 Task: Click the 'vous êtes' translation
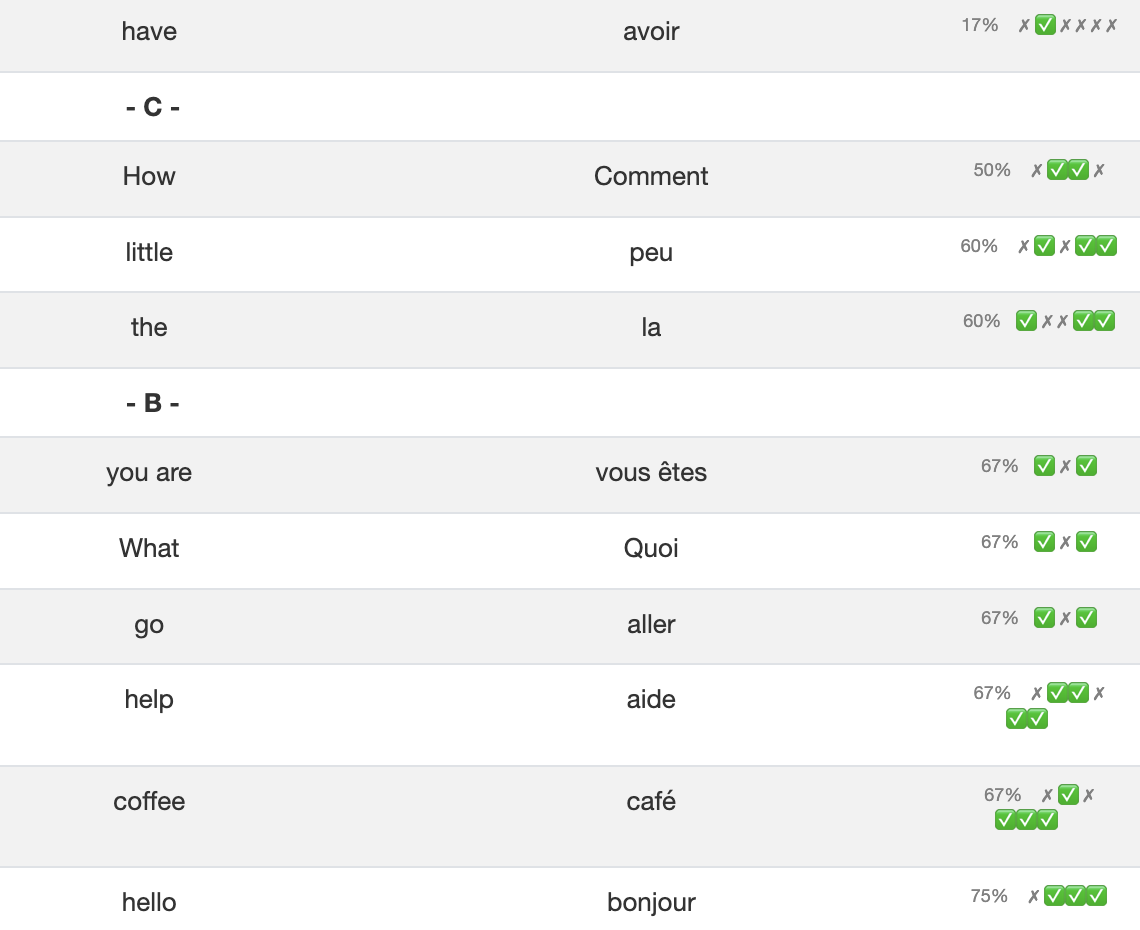pyautogui.click(x=651, y=472)
